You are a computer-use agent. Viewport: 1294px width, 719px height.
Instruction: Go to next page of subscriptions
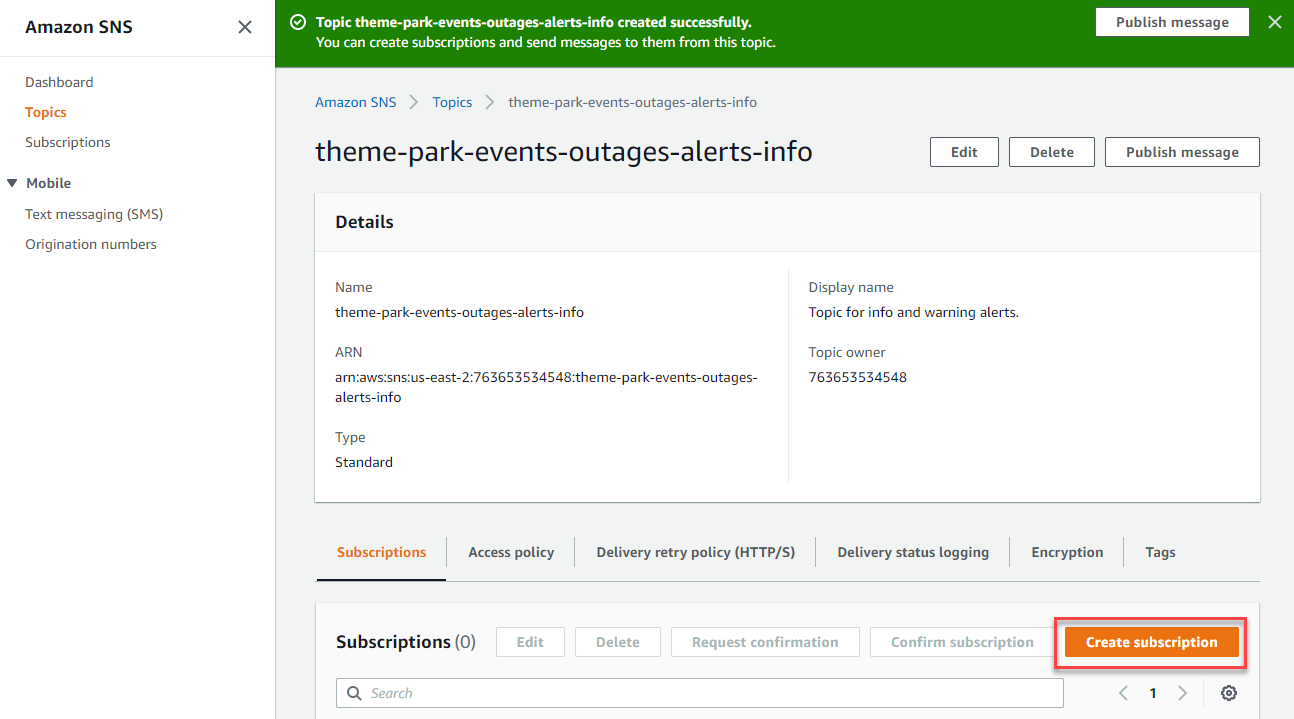pyautogui.click(x=1182, y=693)
